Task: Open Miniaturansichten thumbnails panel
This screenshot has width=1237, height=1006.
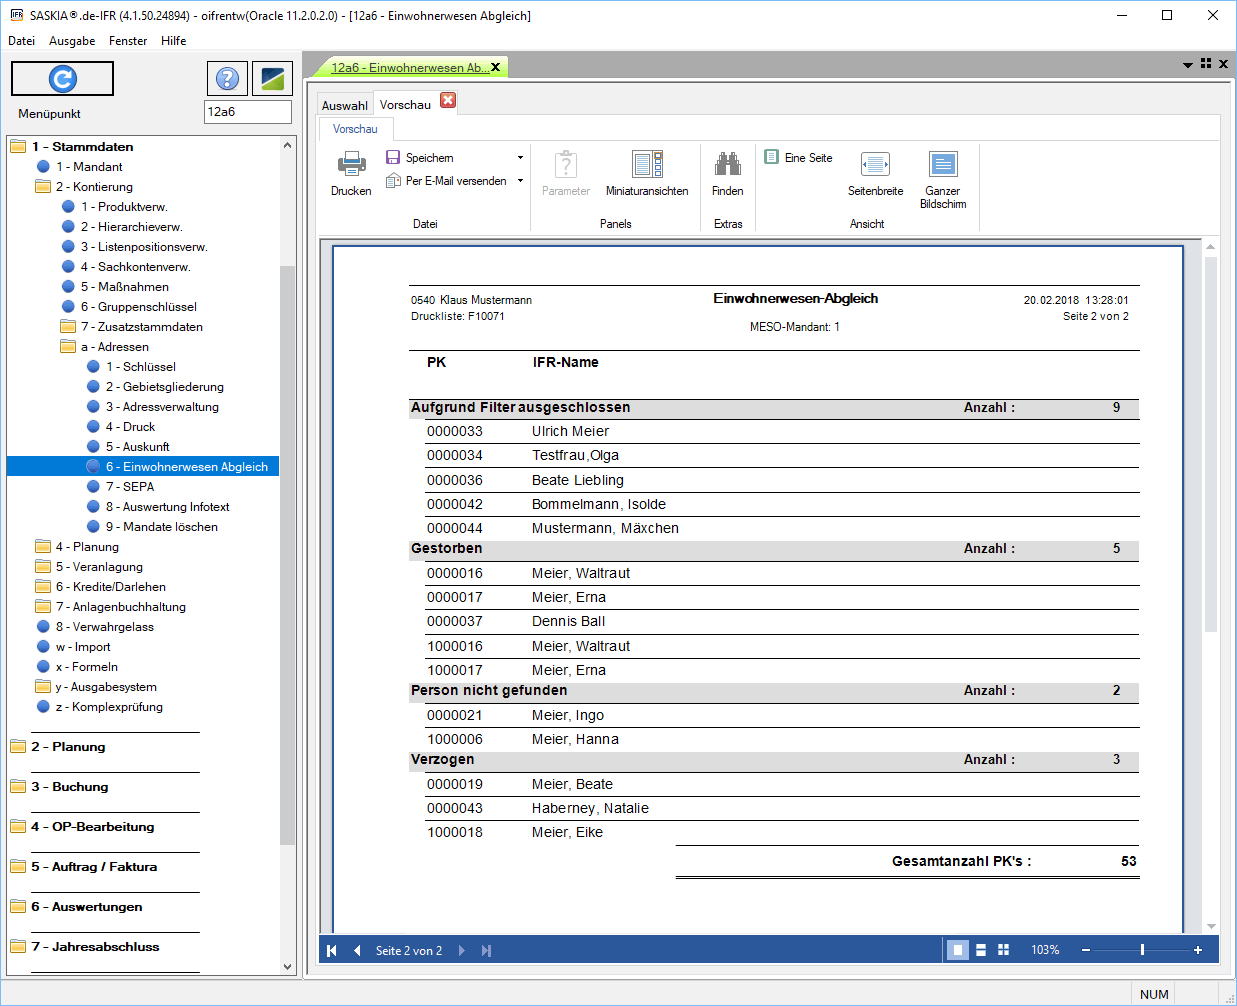Action: pos(647,165)
